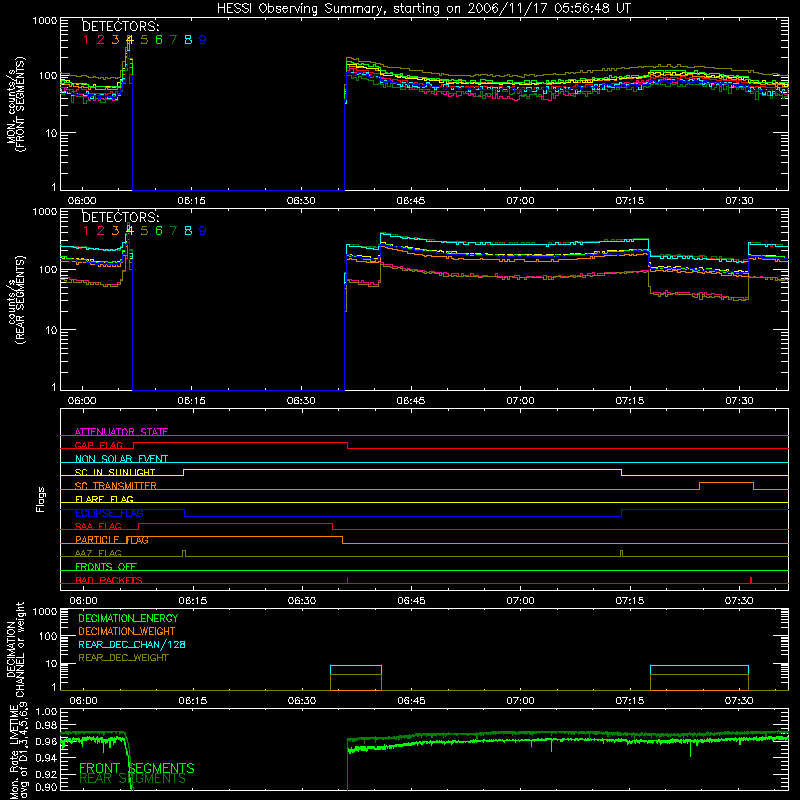Viewport: 800px width, 800px height.
Task: Select red detector 1 in rear segments legend
Action: tap(86, 231)
